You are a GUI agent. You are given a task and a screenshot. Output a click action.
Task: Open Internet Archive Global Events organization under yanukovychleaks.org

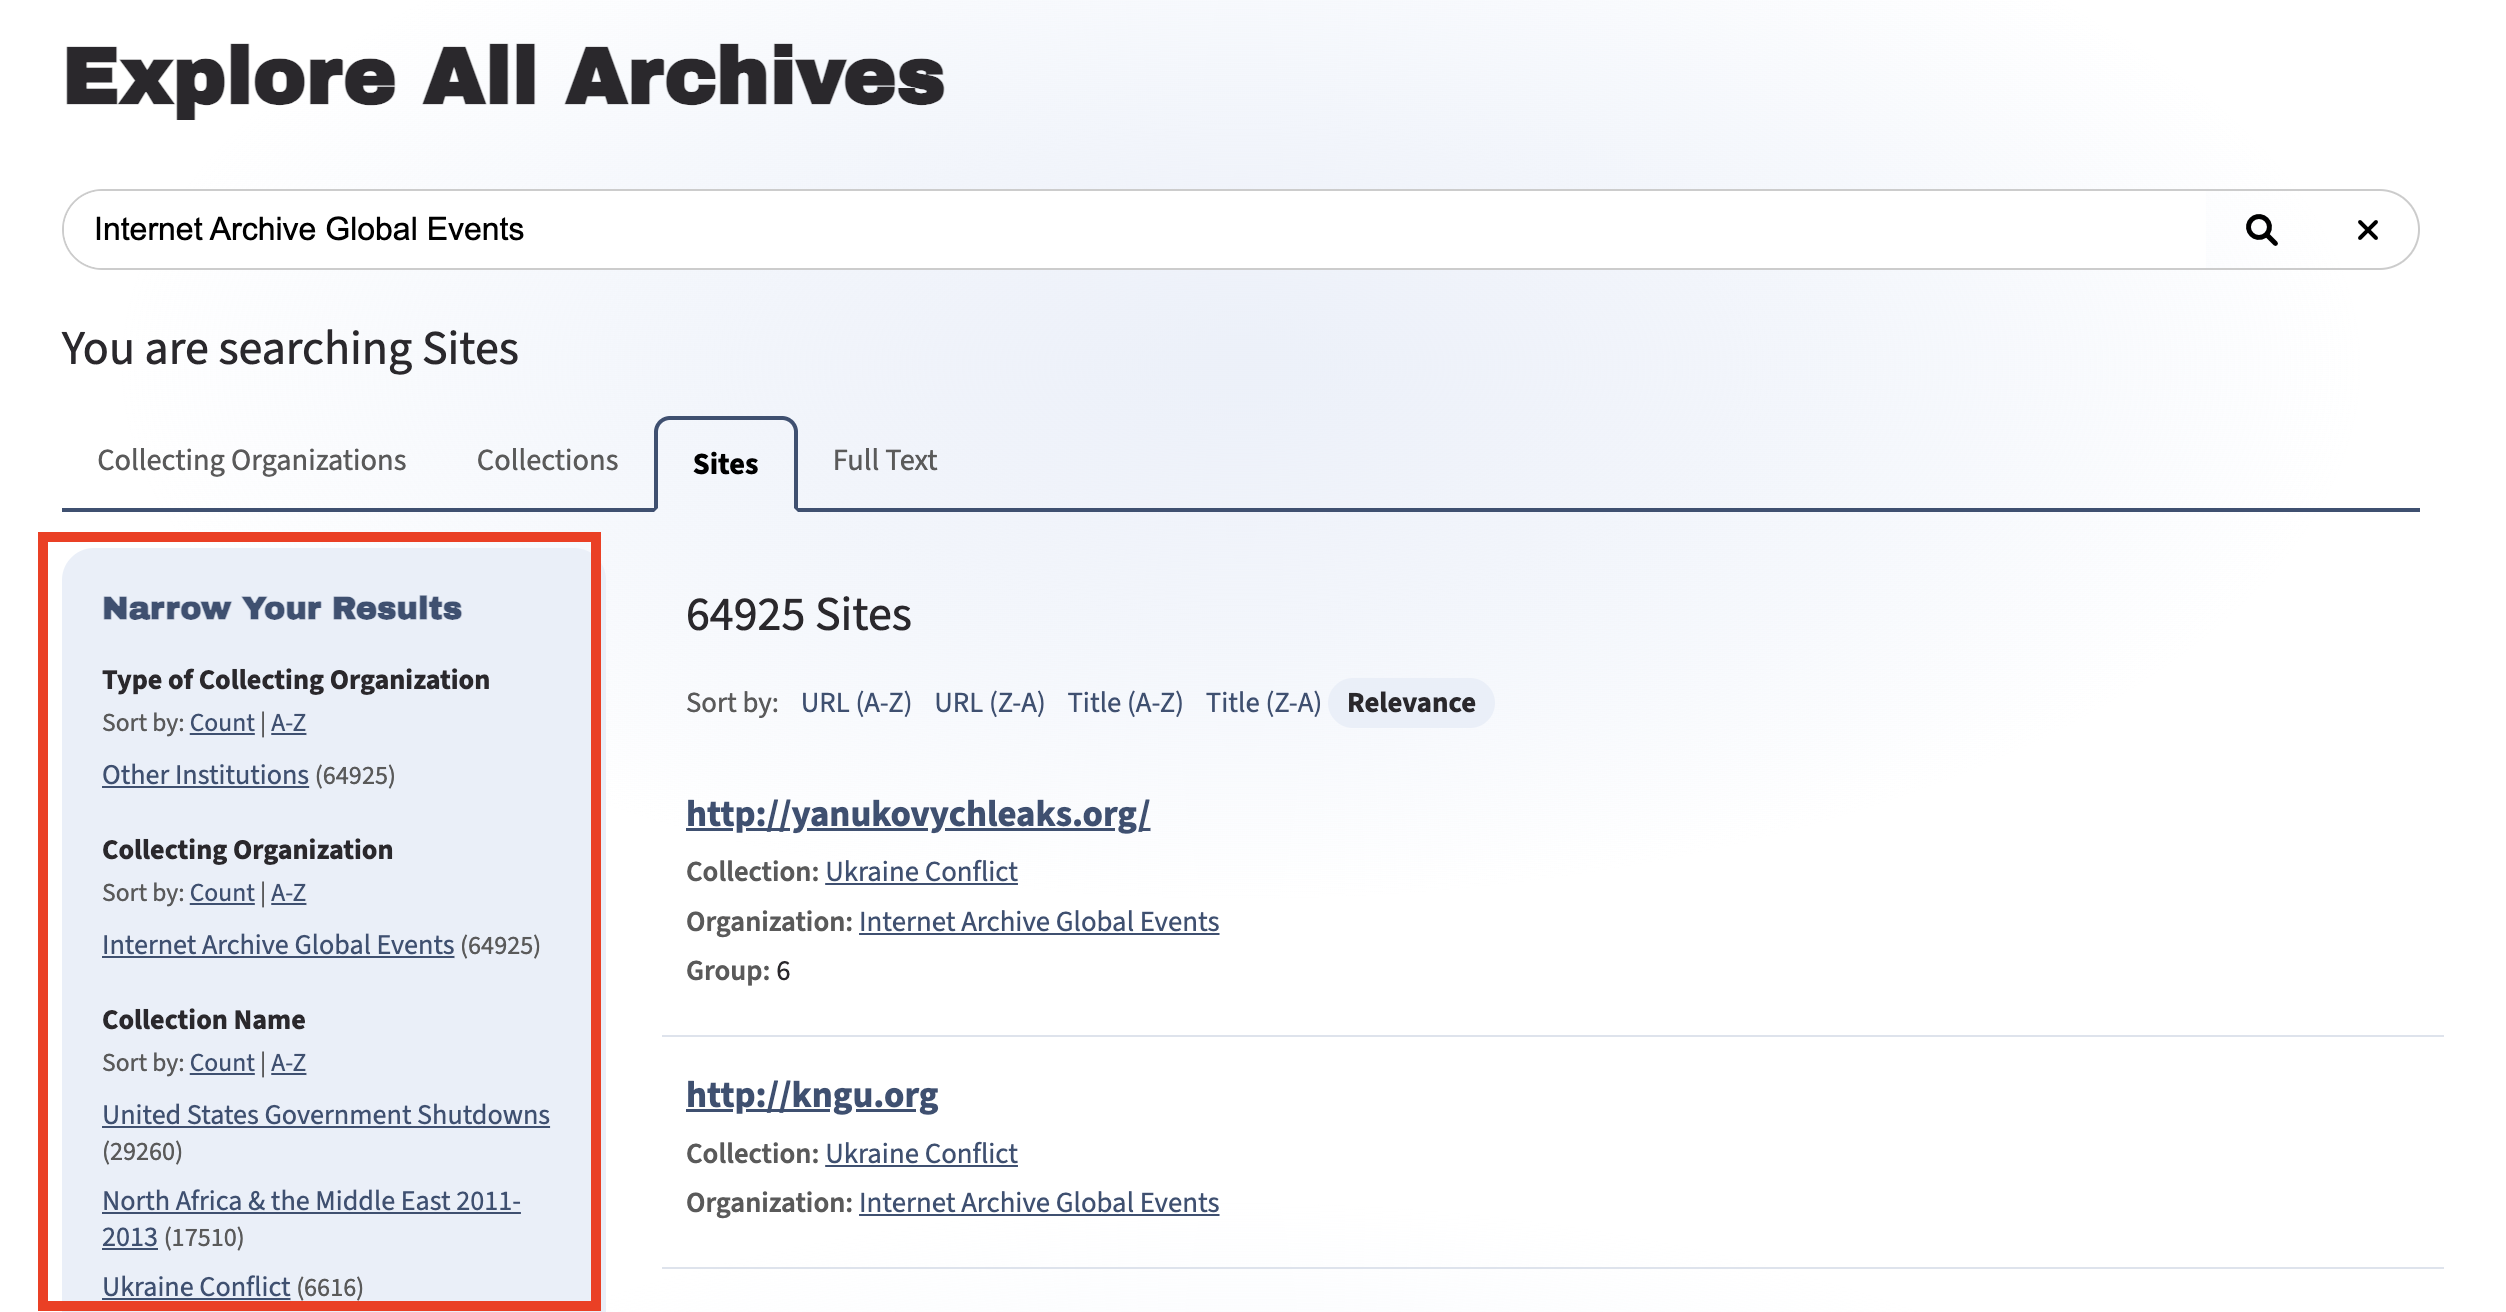[x=1039, y=922]
